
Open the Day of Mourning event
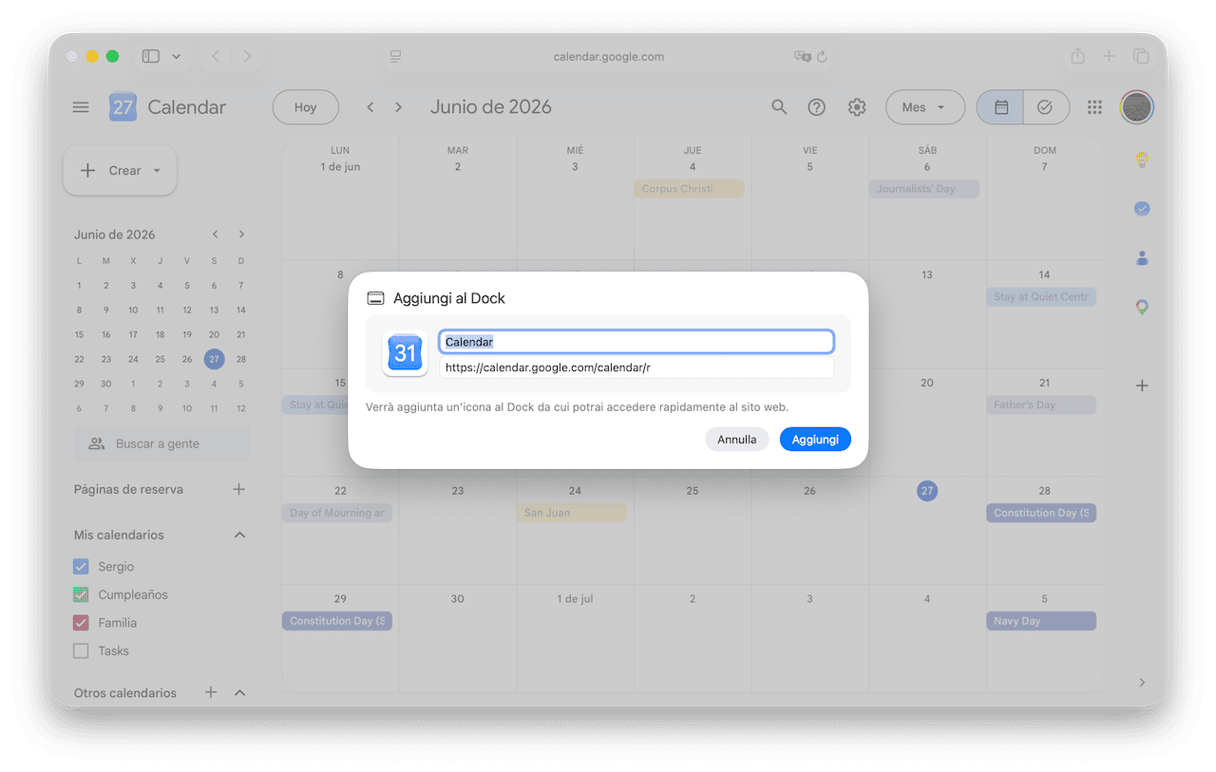(337, 513)
